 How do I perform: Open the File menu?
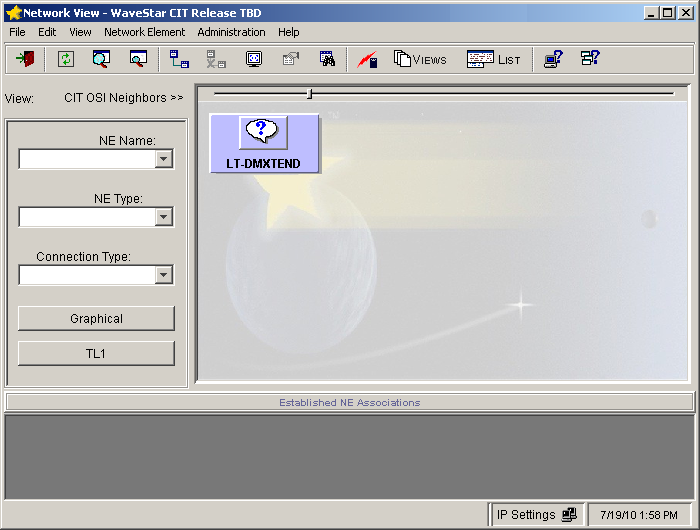pos(17,32)
